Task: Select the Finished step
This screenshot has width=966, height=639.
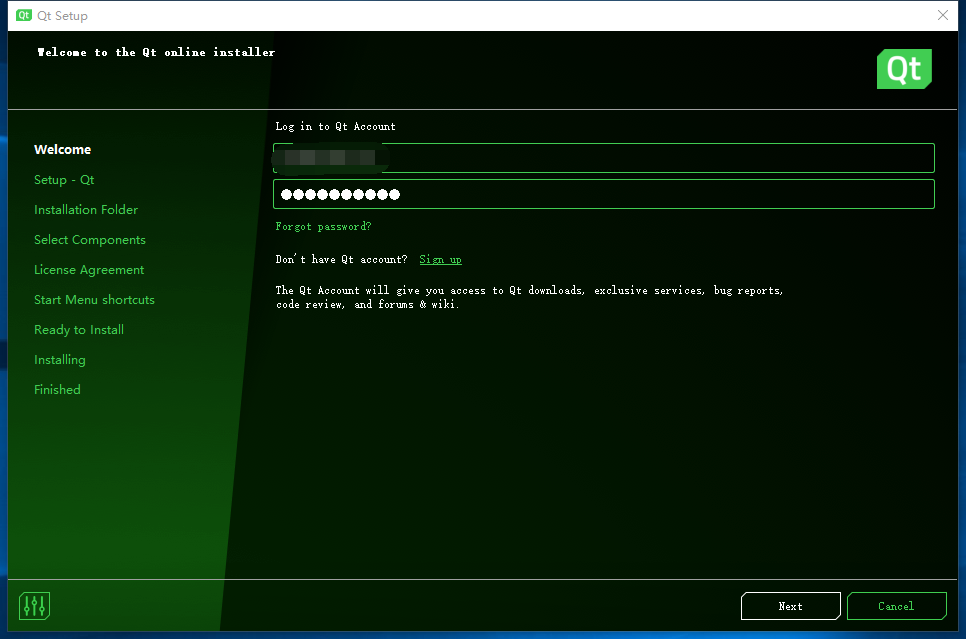Action: 57,389
